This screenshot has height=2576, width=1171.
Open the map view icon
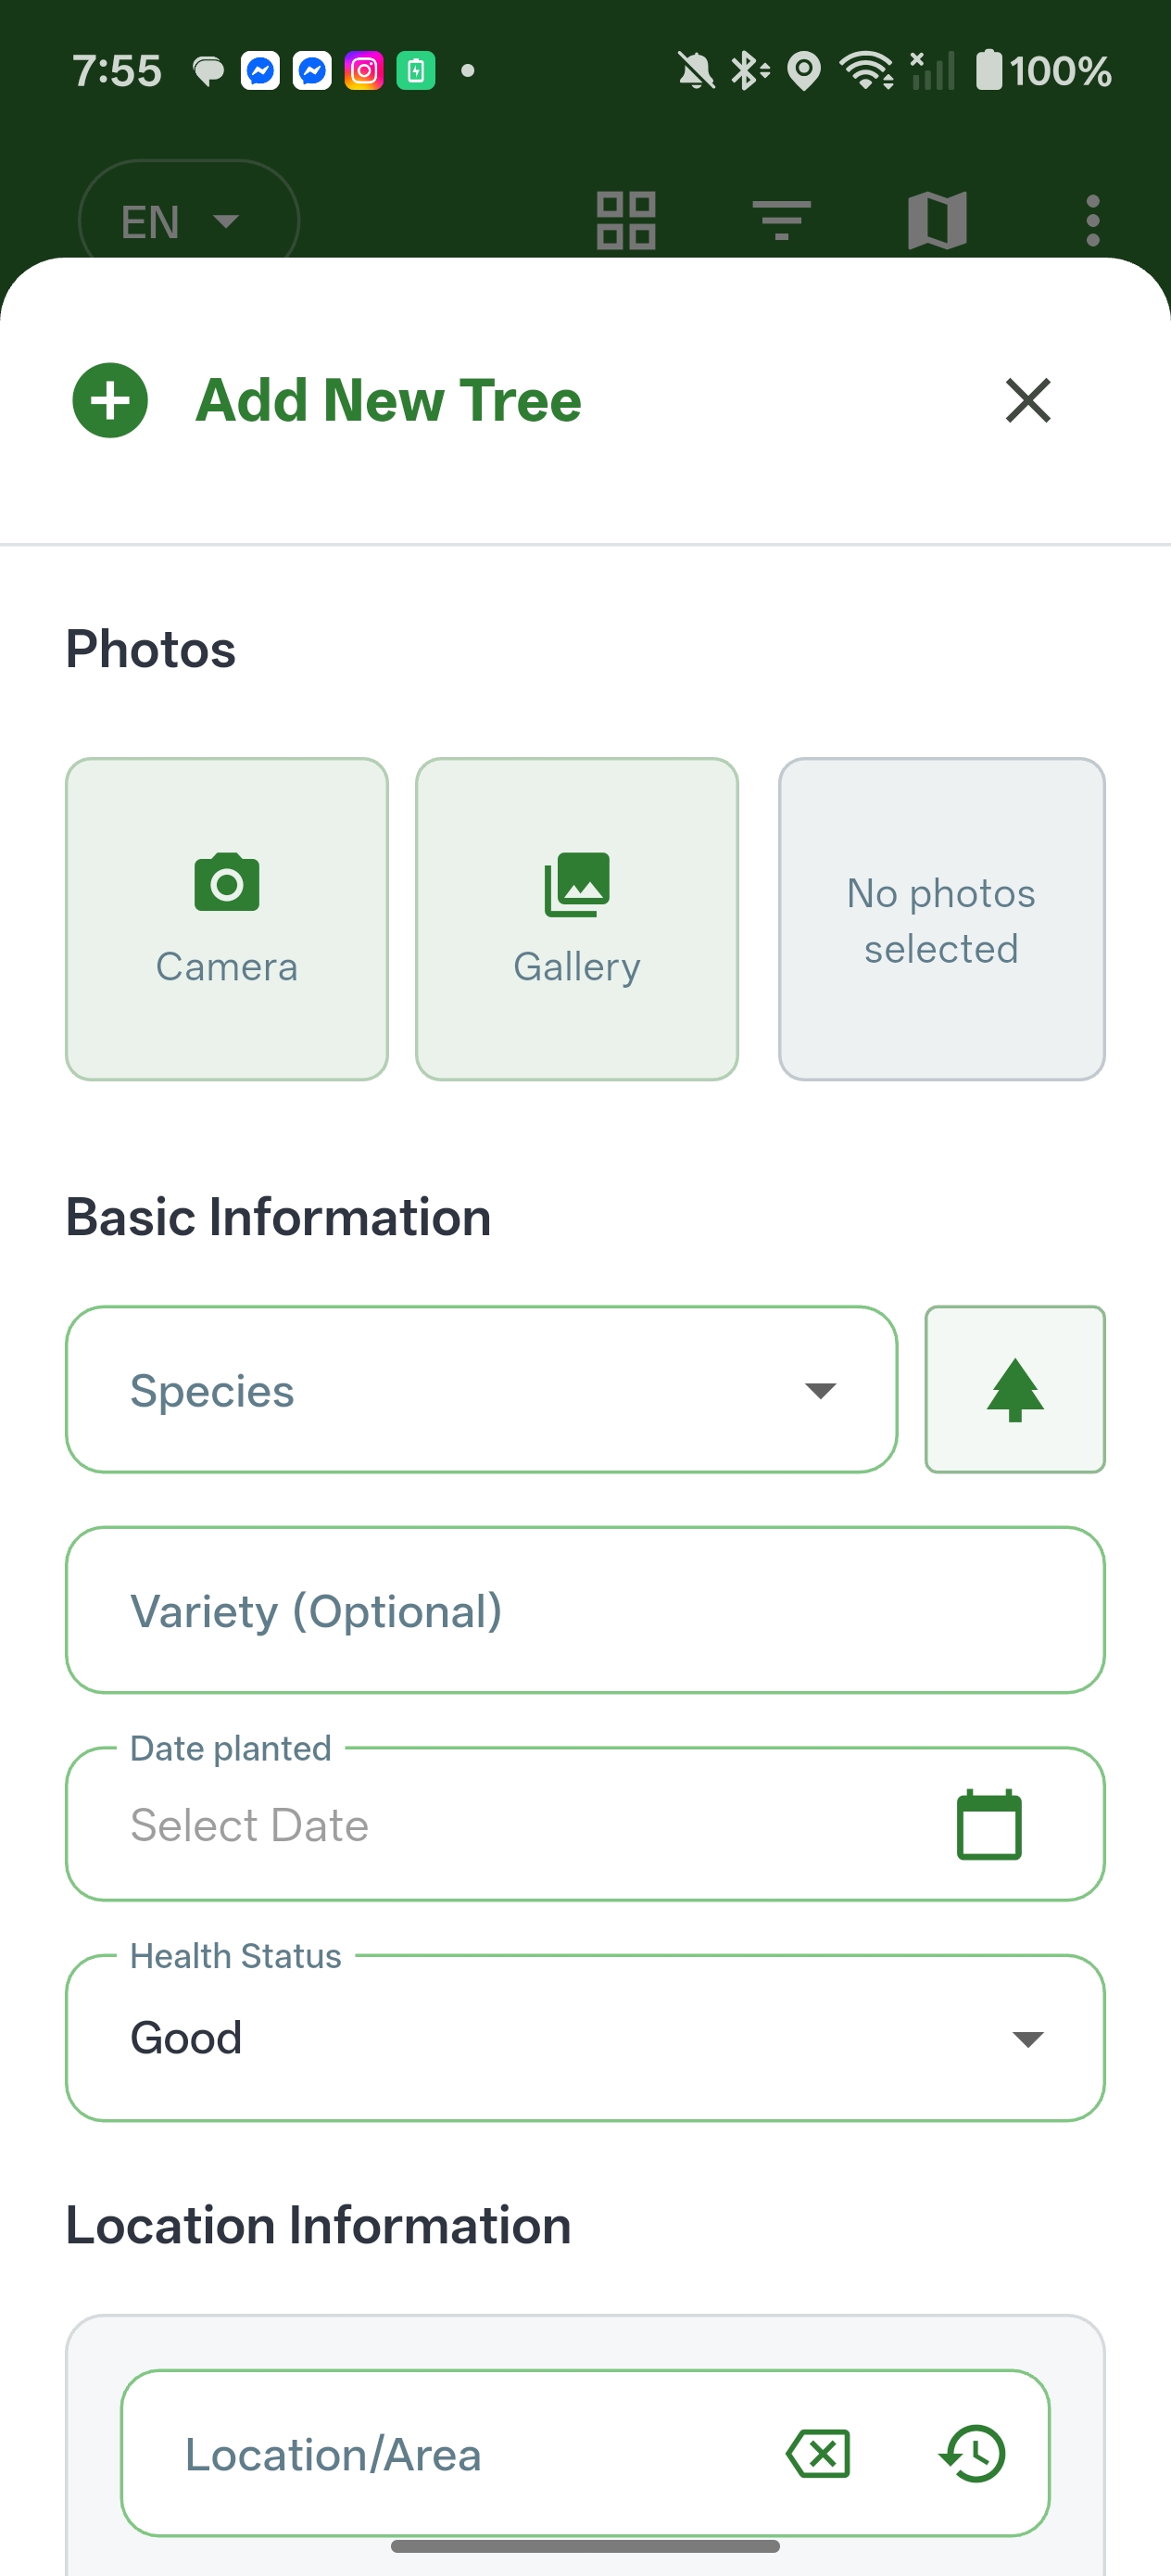pyautogui.click(x=938, y=219)
